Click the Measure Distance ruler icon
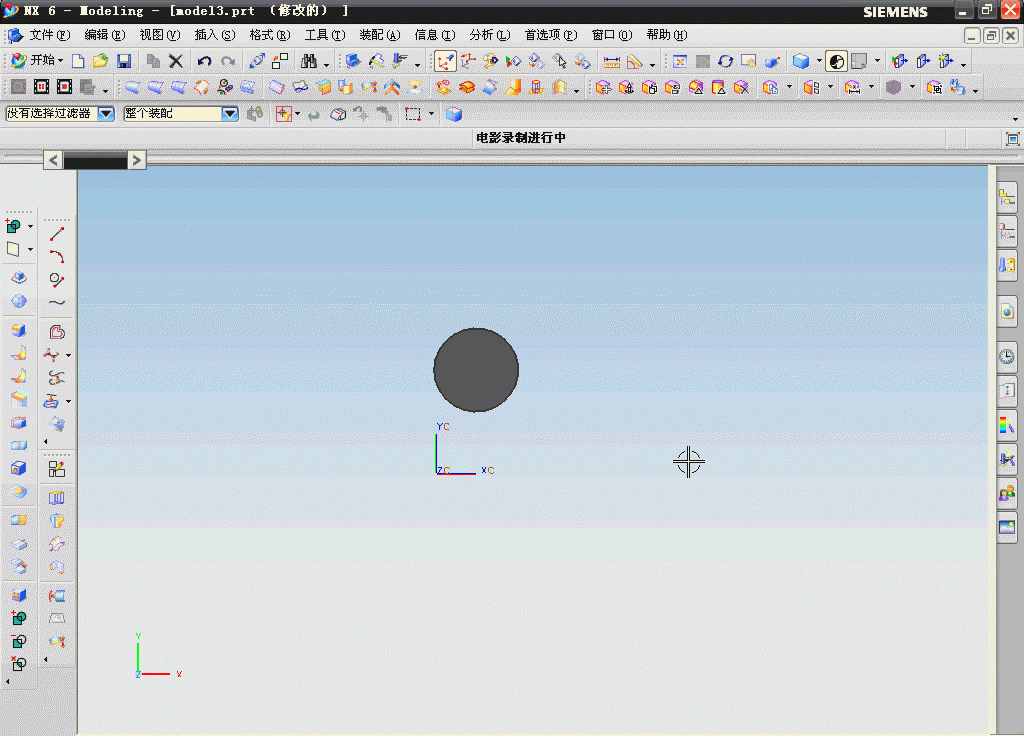The width and height of the screenshot is (1024, 738). 611,62
